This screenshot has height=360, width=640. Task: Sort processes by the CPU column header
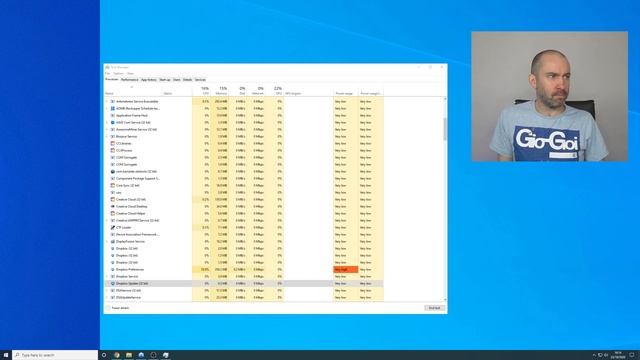202,91
